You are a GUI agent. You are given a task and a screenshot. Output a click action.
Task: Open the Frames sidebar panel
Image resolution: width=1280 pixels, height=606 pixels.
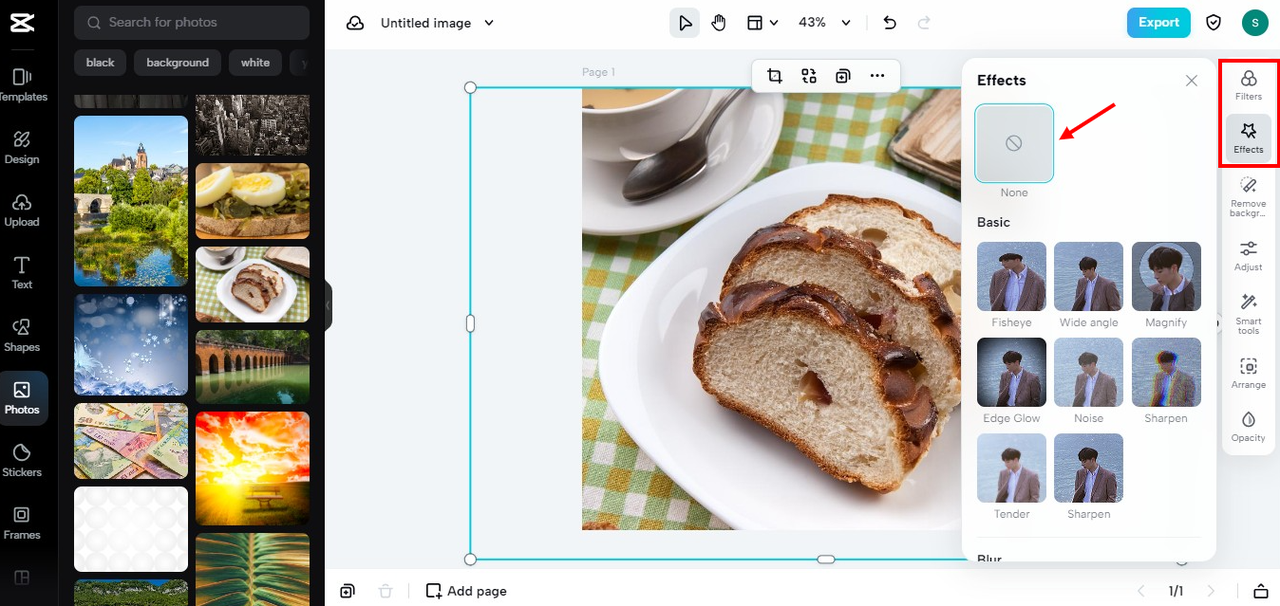coord(22,522)
